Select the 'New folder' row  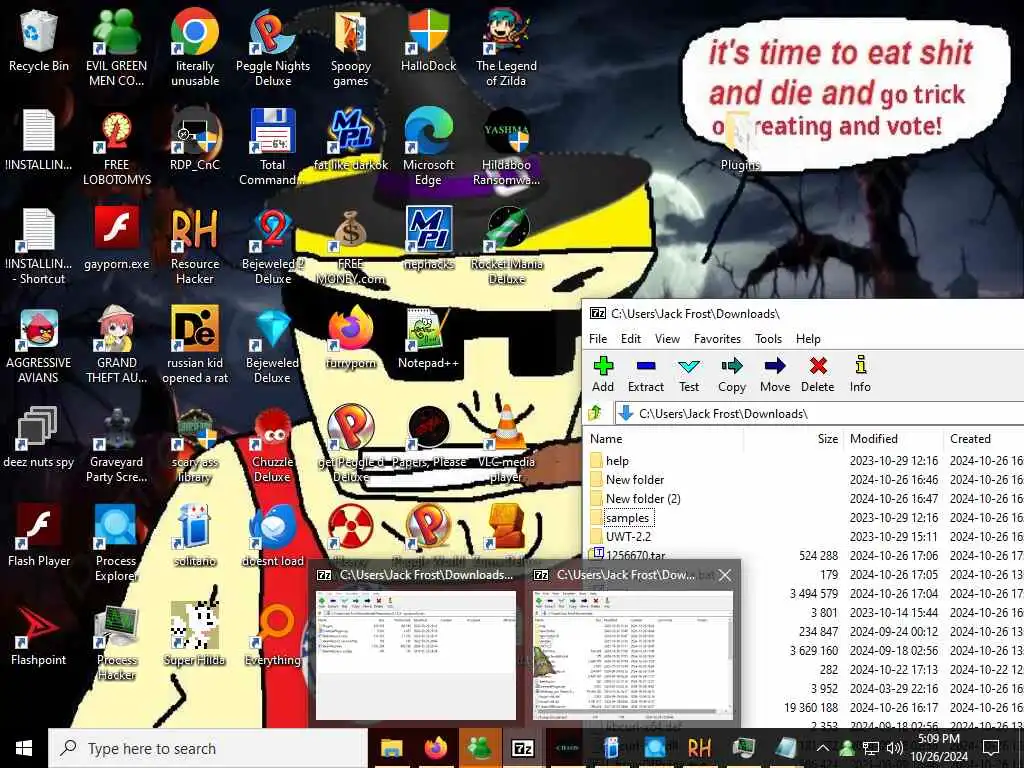pos(805,479)
